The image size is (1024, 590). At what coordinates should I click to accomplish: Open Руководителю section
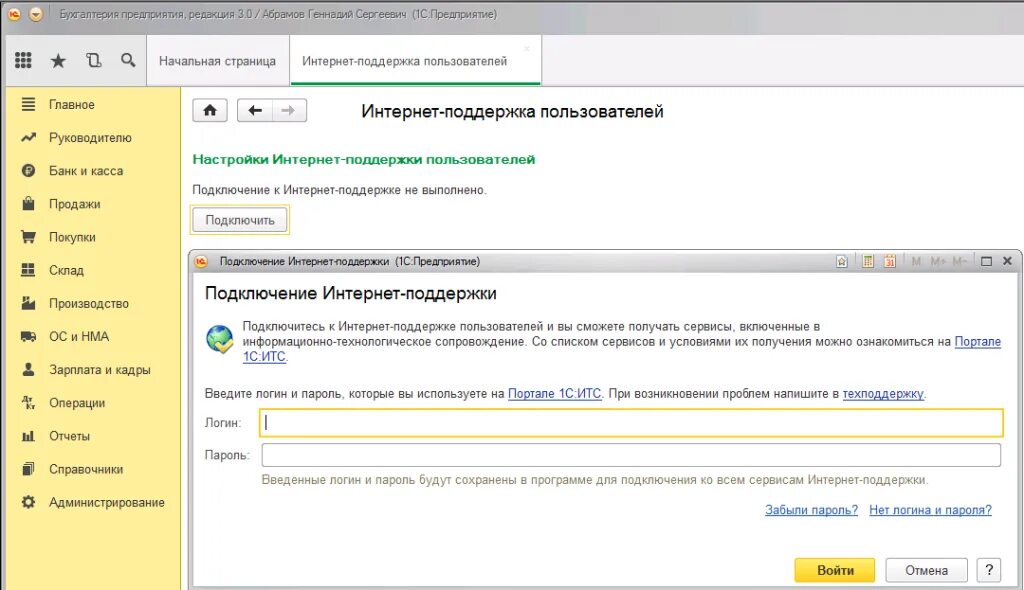point(92,138)
